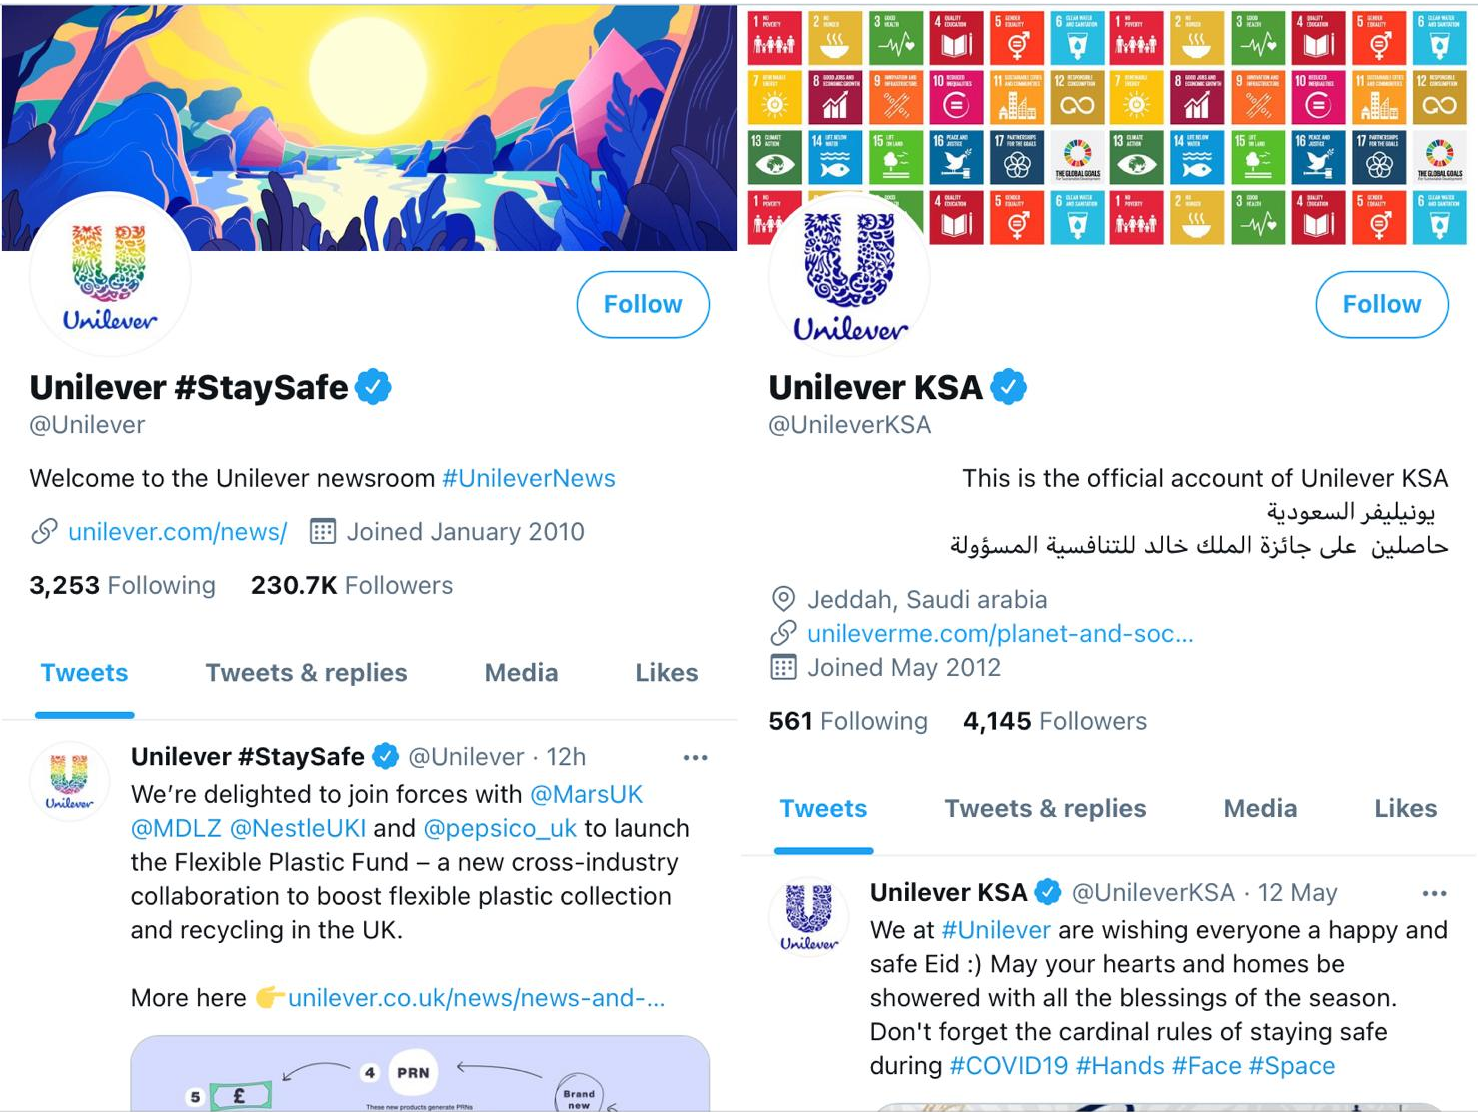The width and height of the screenshot is (1478, 1112).
Task: Switch to Tweets & replies tab on Unilever profile
Action: [306, 673]
